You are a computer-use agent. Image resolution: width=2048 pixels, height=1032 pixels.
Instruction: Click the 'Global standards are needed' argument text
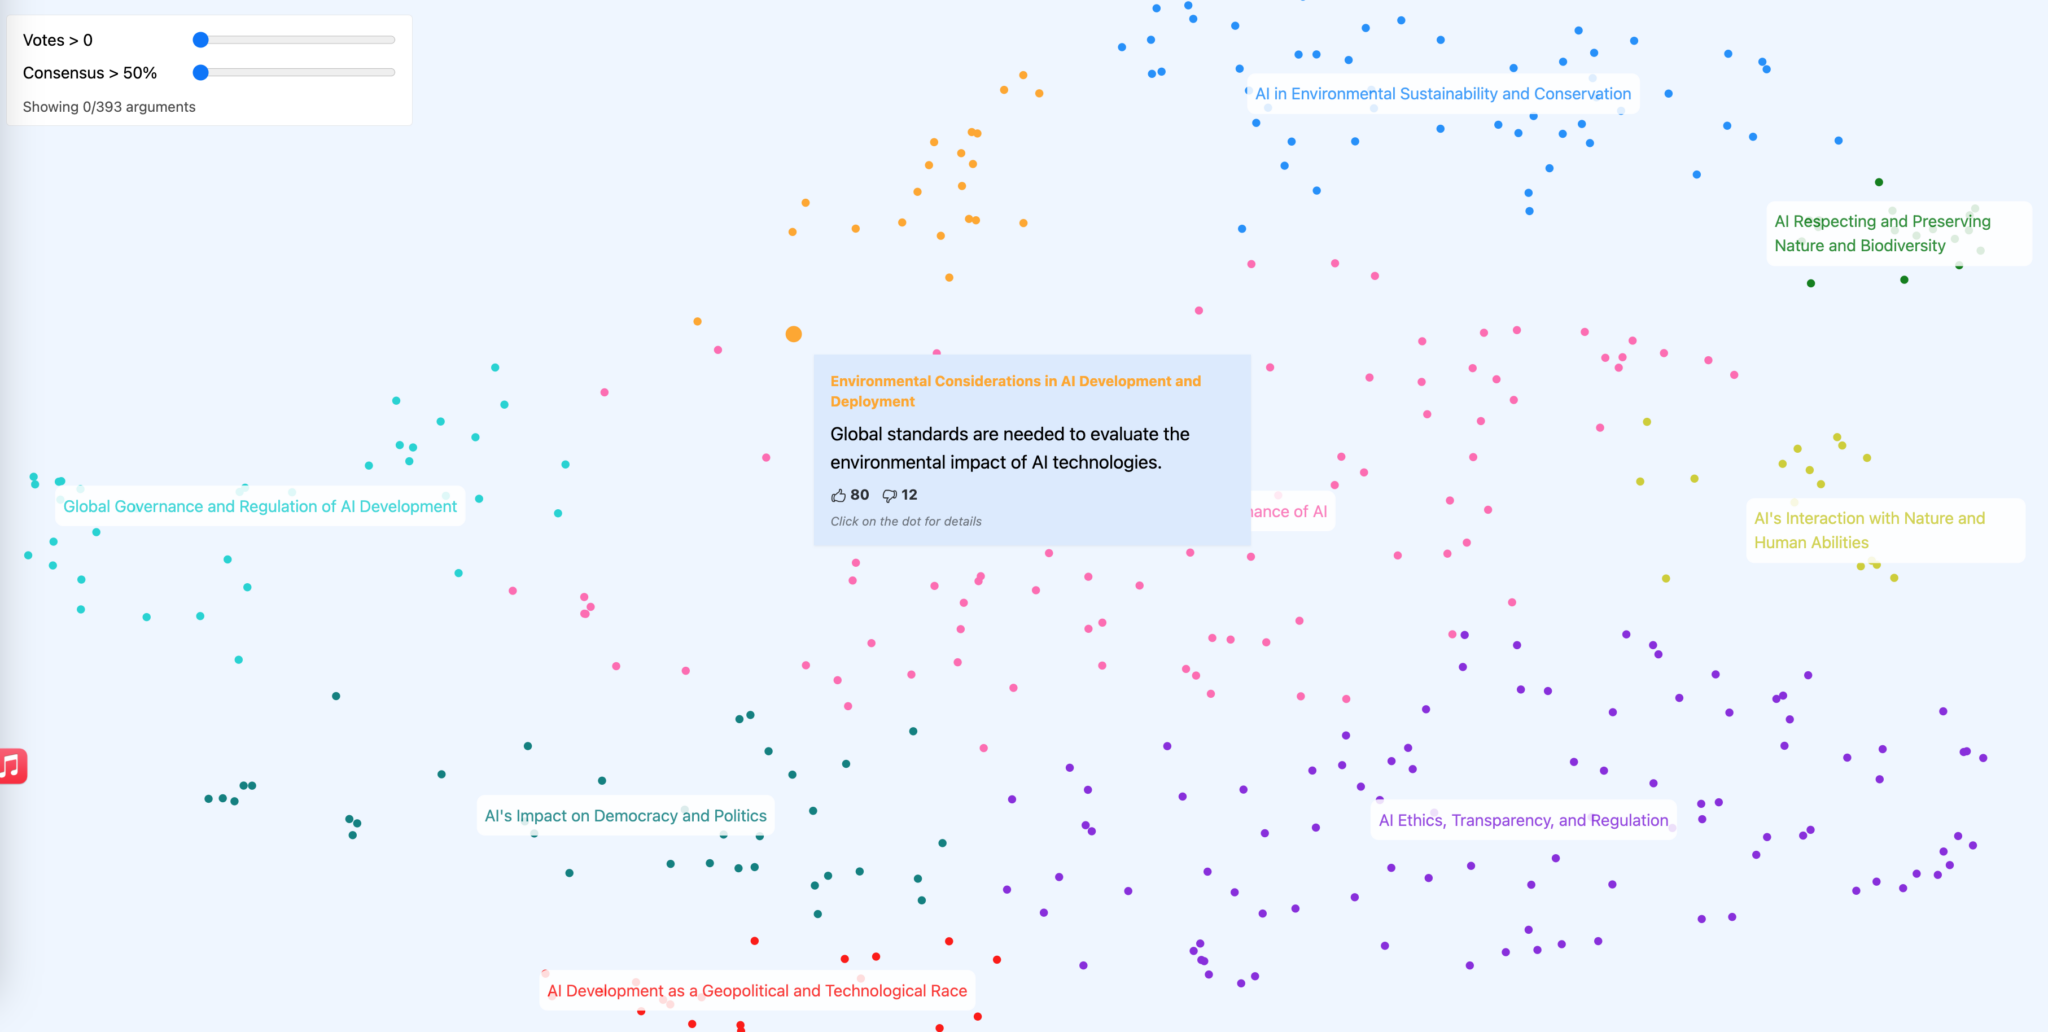click(1009, 448)
